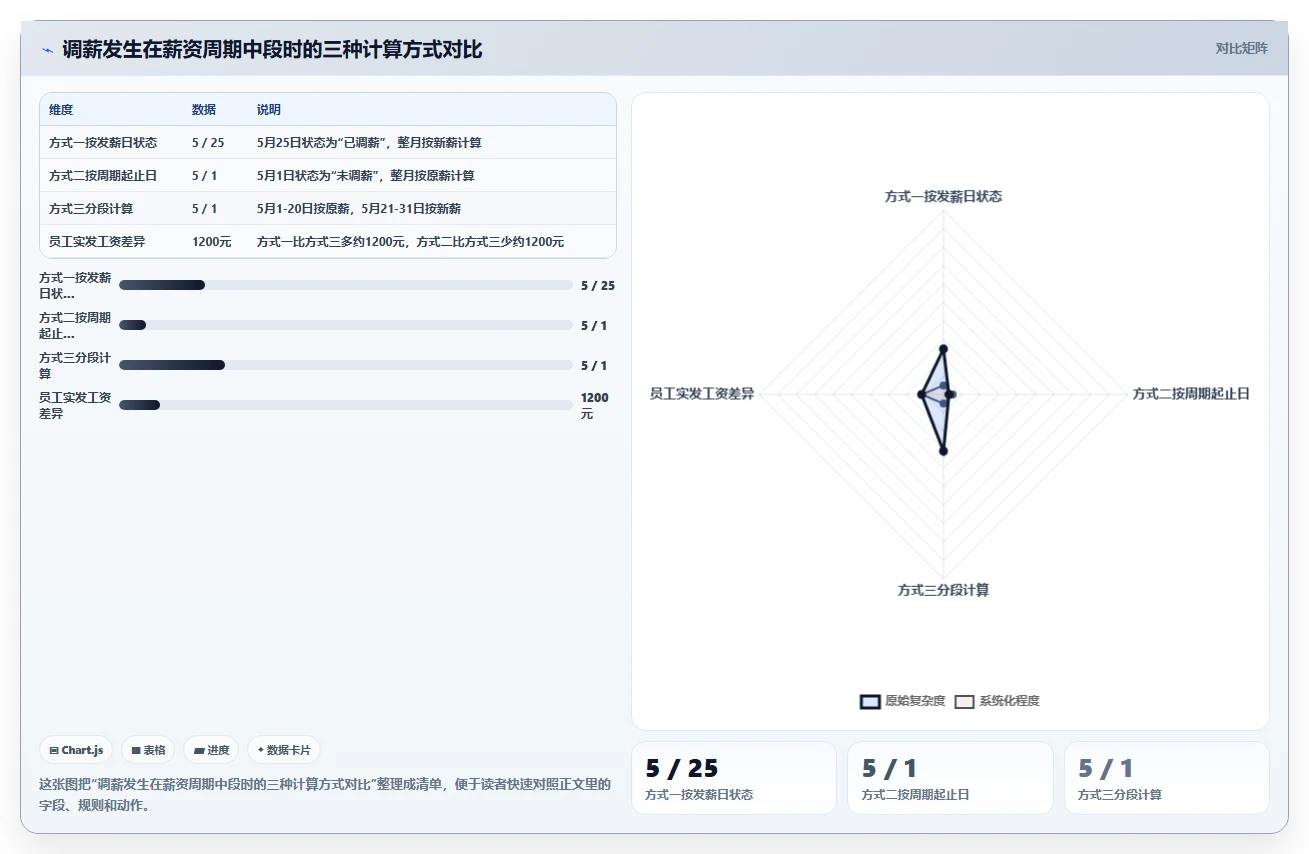Screen dimensions: 1309x854
Task: Click the 员工实发工资差异 progress bar
Action: tap(346, 405)
